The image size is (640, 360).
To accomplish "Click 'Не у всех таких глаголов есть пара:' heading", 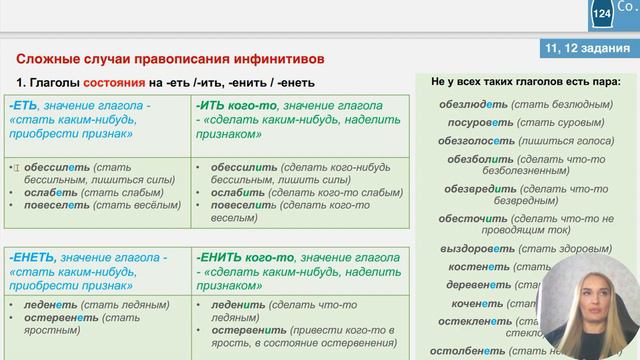I will [x=526, y=82].
